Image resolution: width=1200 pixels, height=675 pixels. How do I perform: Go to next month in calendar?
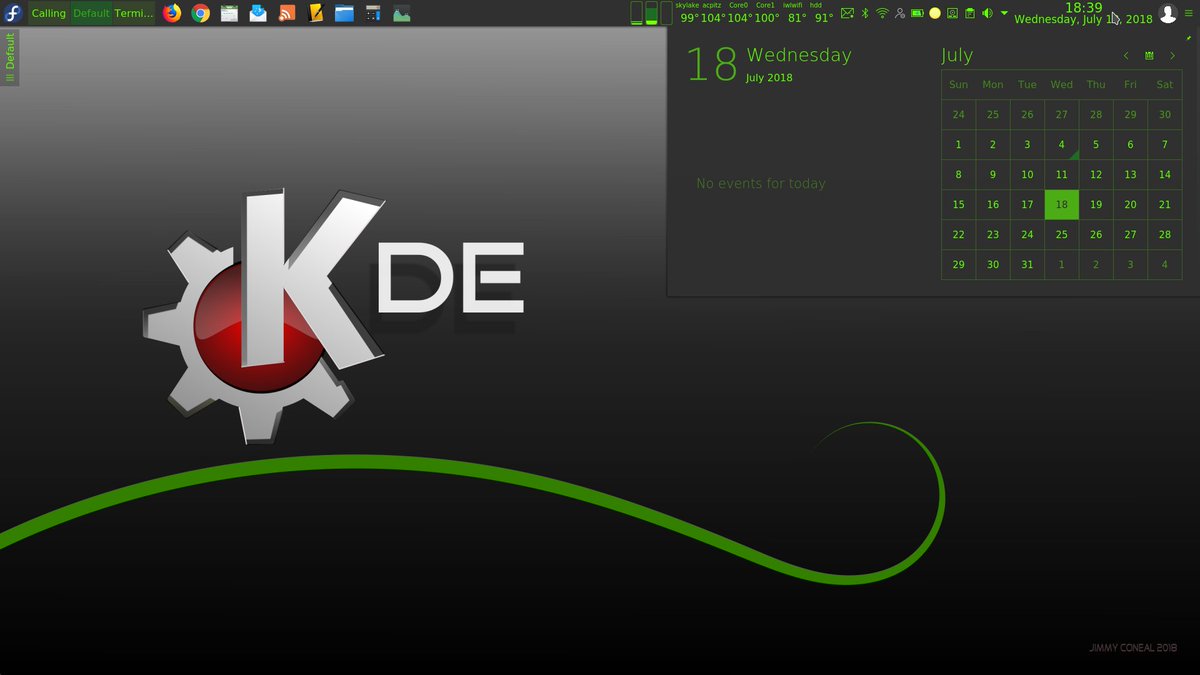click(x=1172, y=56)
